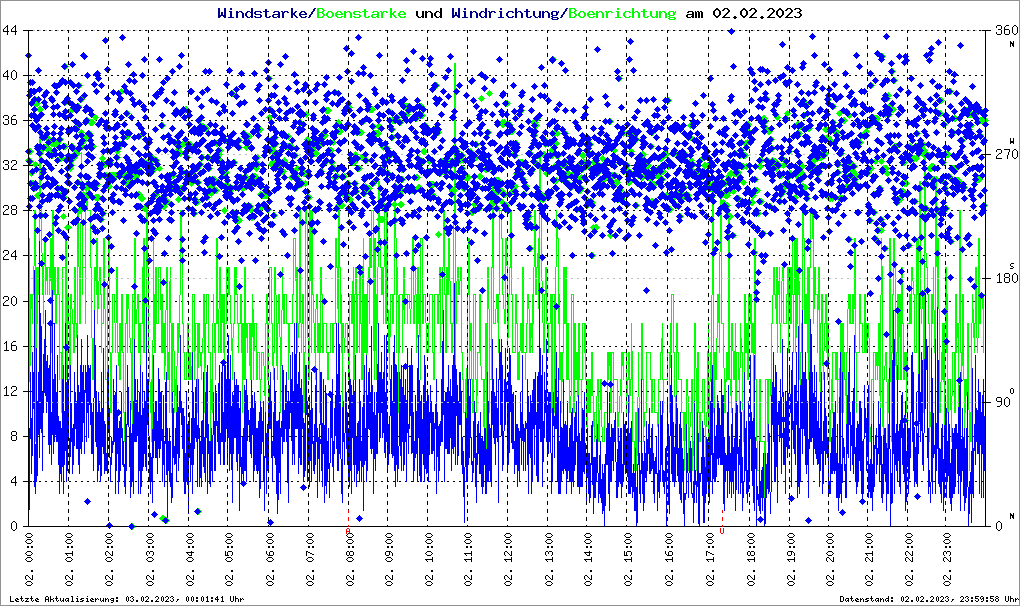Select the green Boenrichtung title text
Image resolution: width=1020 pixels, height=606 pixels.
pos(622,13)
